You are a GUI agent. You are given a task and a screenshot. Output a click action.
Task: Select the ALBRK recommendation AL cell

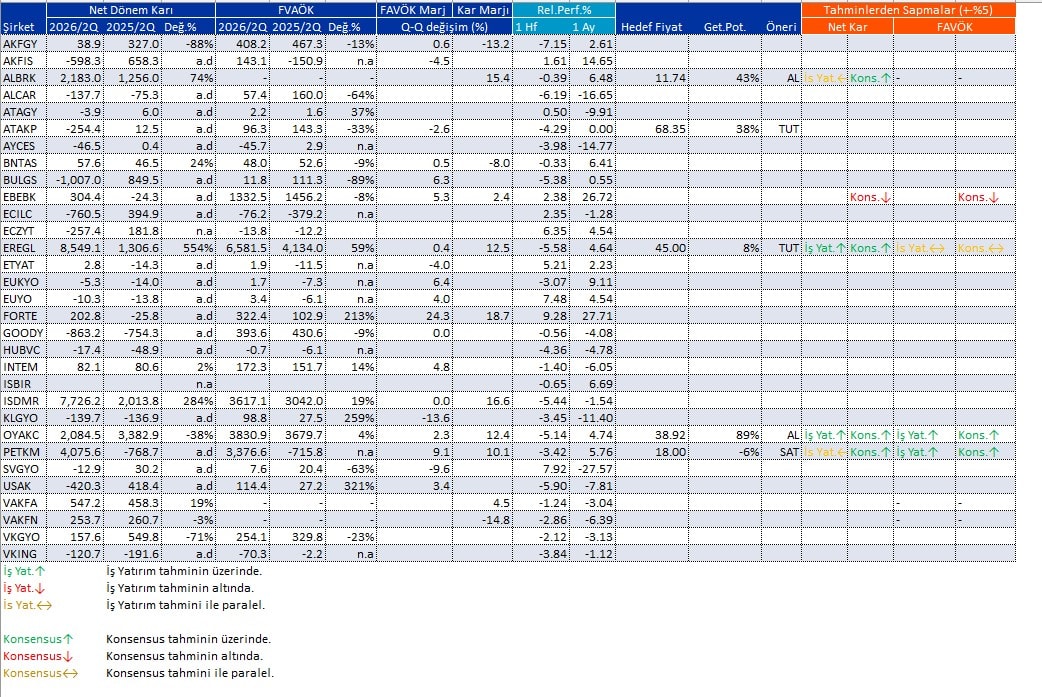781,78
